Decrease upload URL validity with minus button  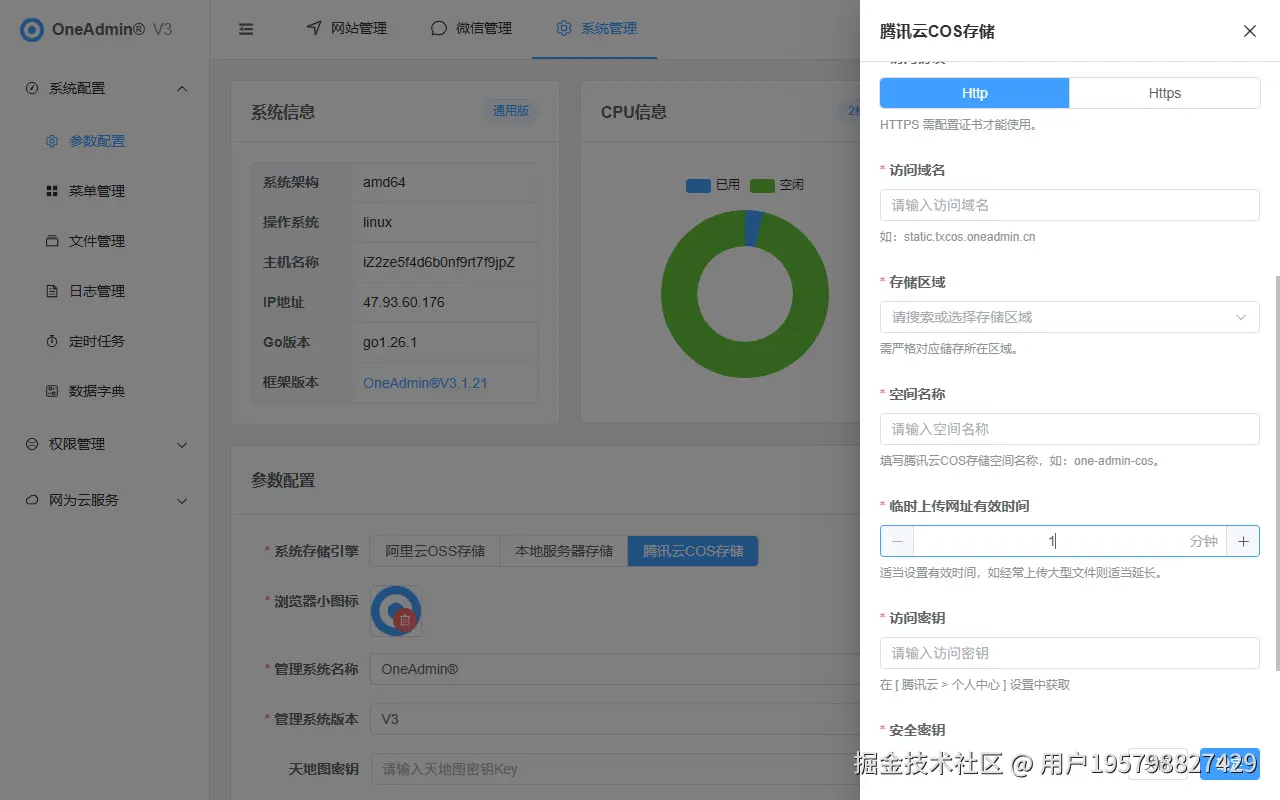897,541
